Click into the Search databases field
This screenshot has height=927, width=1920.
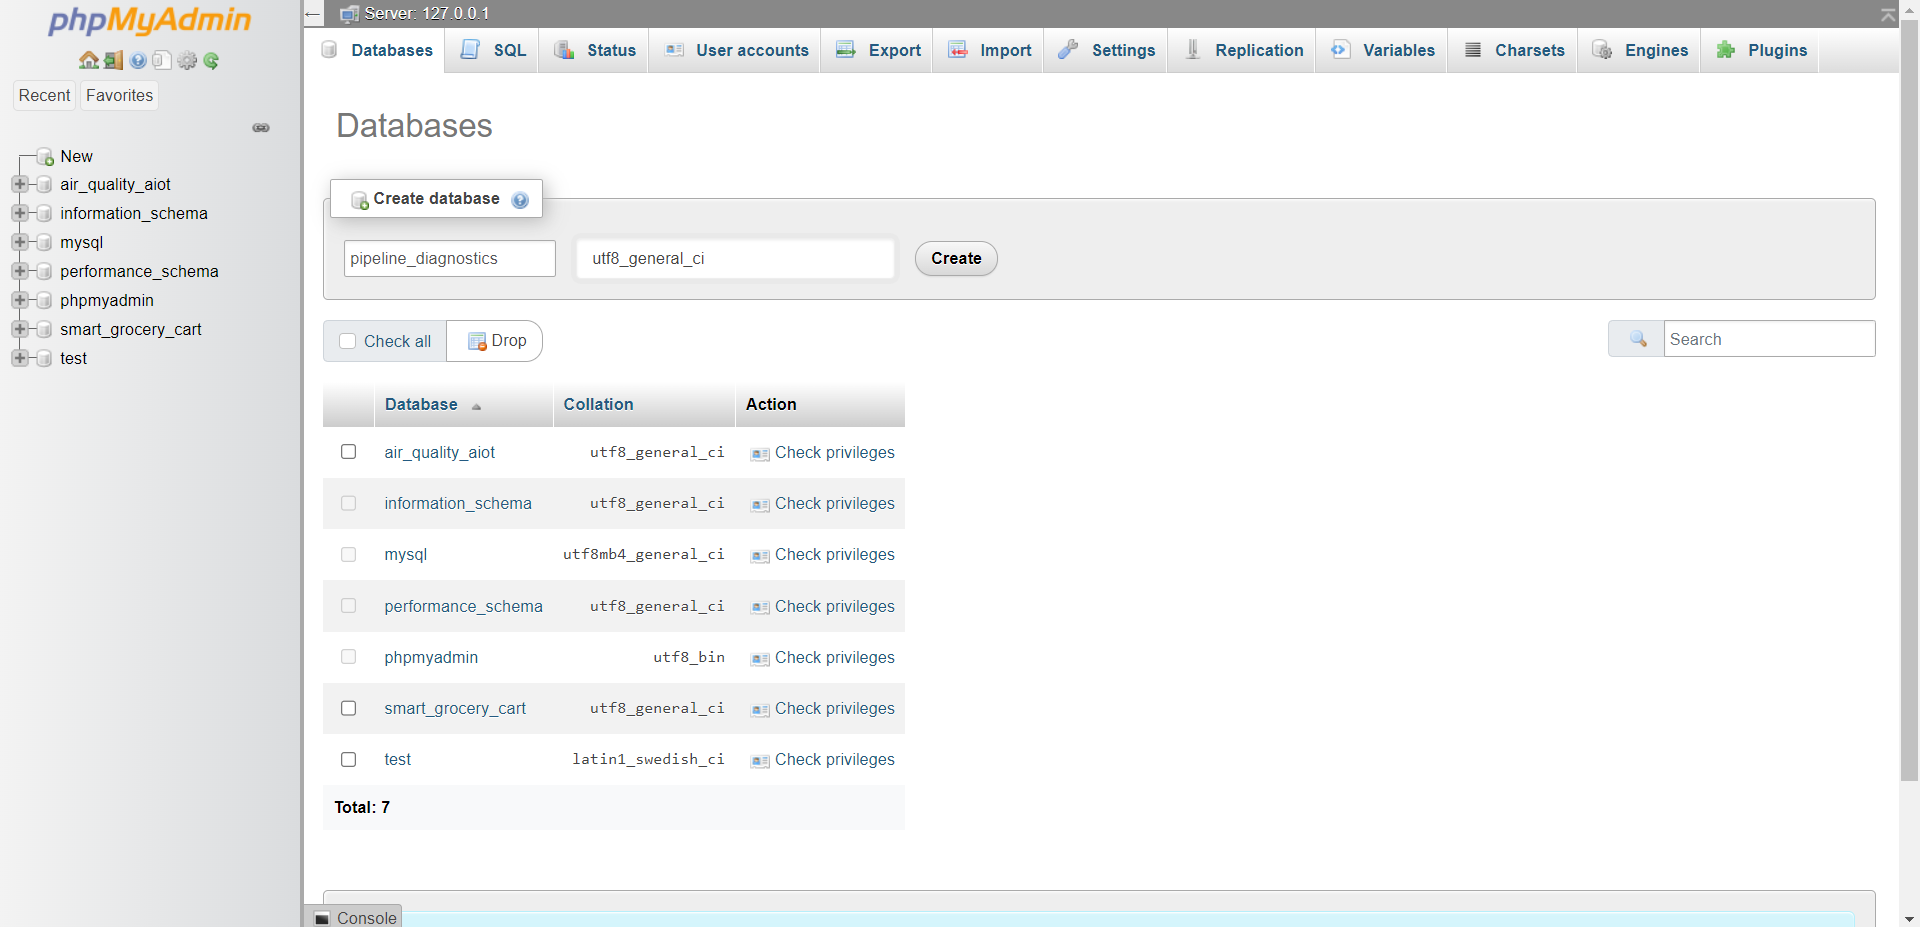(1769, 339)
